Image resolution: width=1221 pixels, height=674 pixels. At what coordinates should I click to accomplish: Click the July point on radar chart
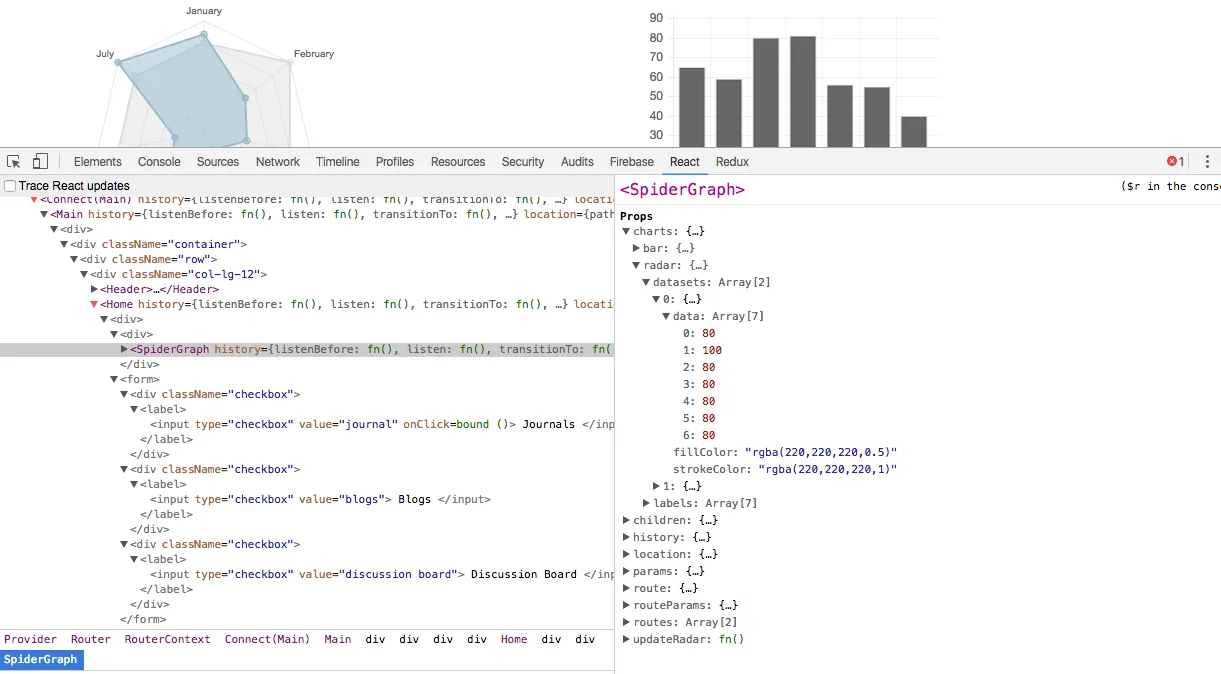(119, 63)
